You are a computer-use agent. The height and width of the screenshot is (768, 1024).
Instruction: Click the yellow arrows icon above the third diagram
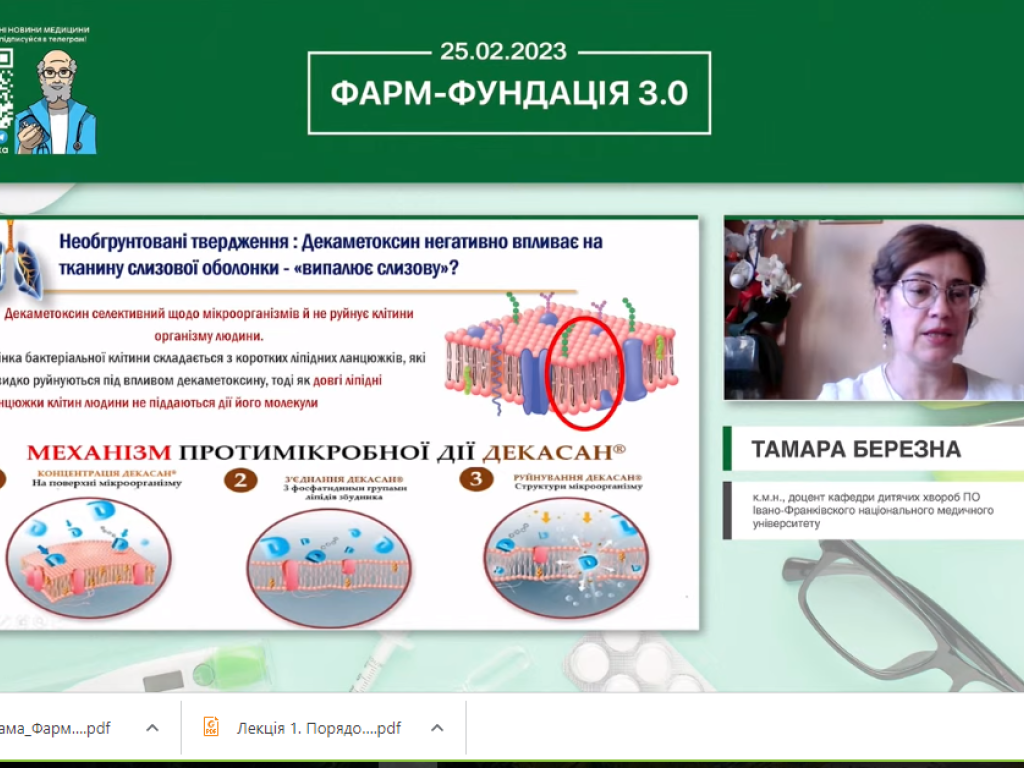(x=547, y=517)
